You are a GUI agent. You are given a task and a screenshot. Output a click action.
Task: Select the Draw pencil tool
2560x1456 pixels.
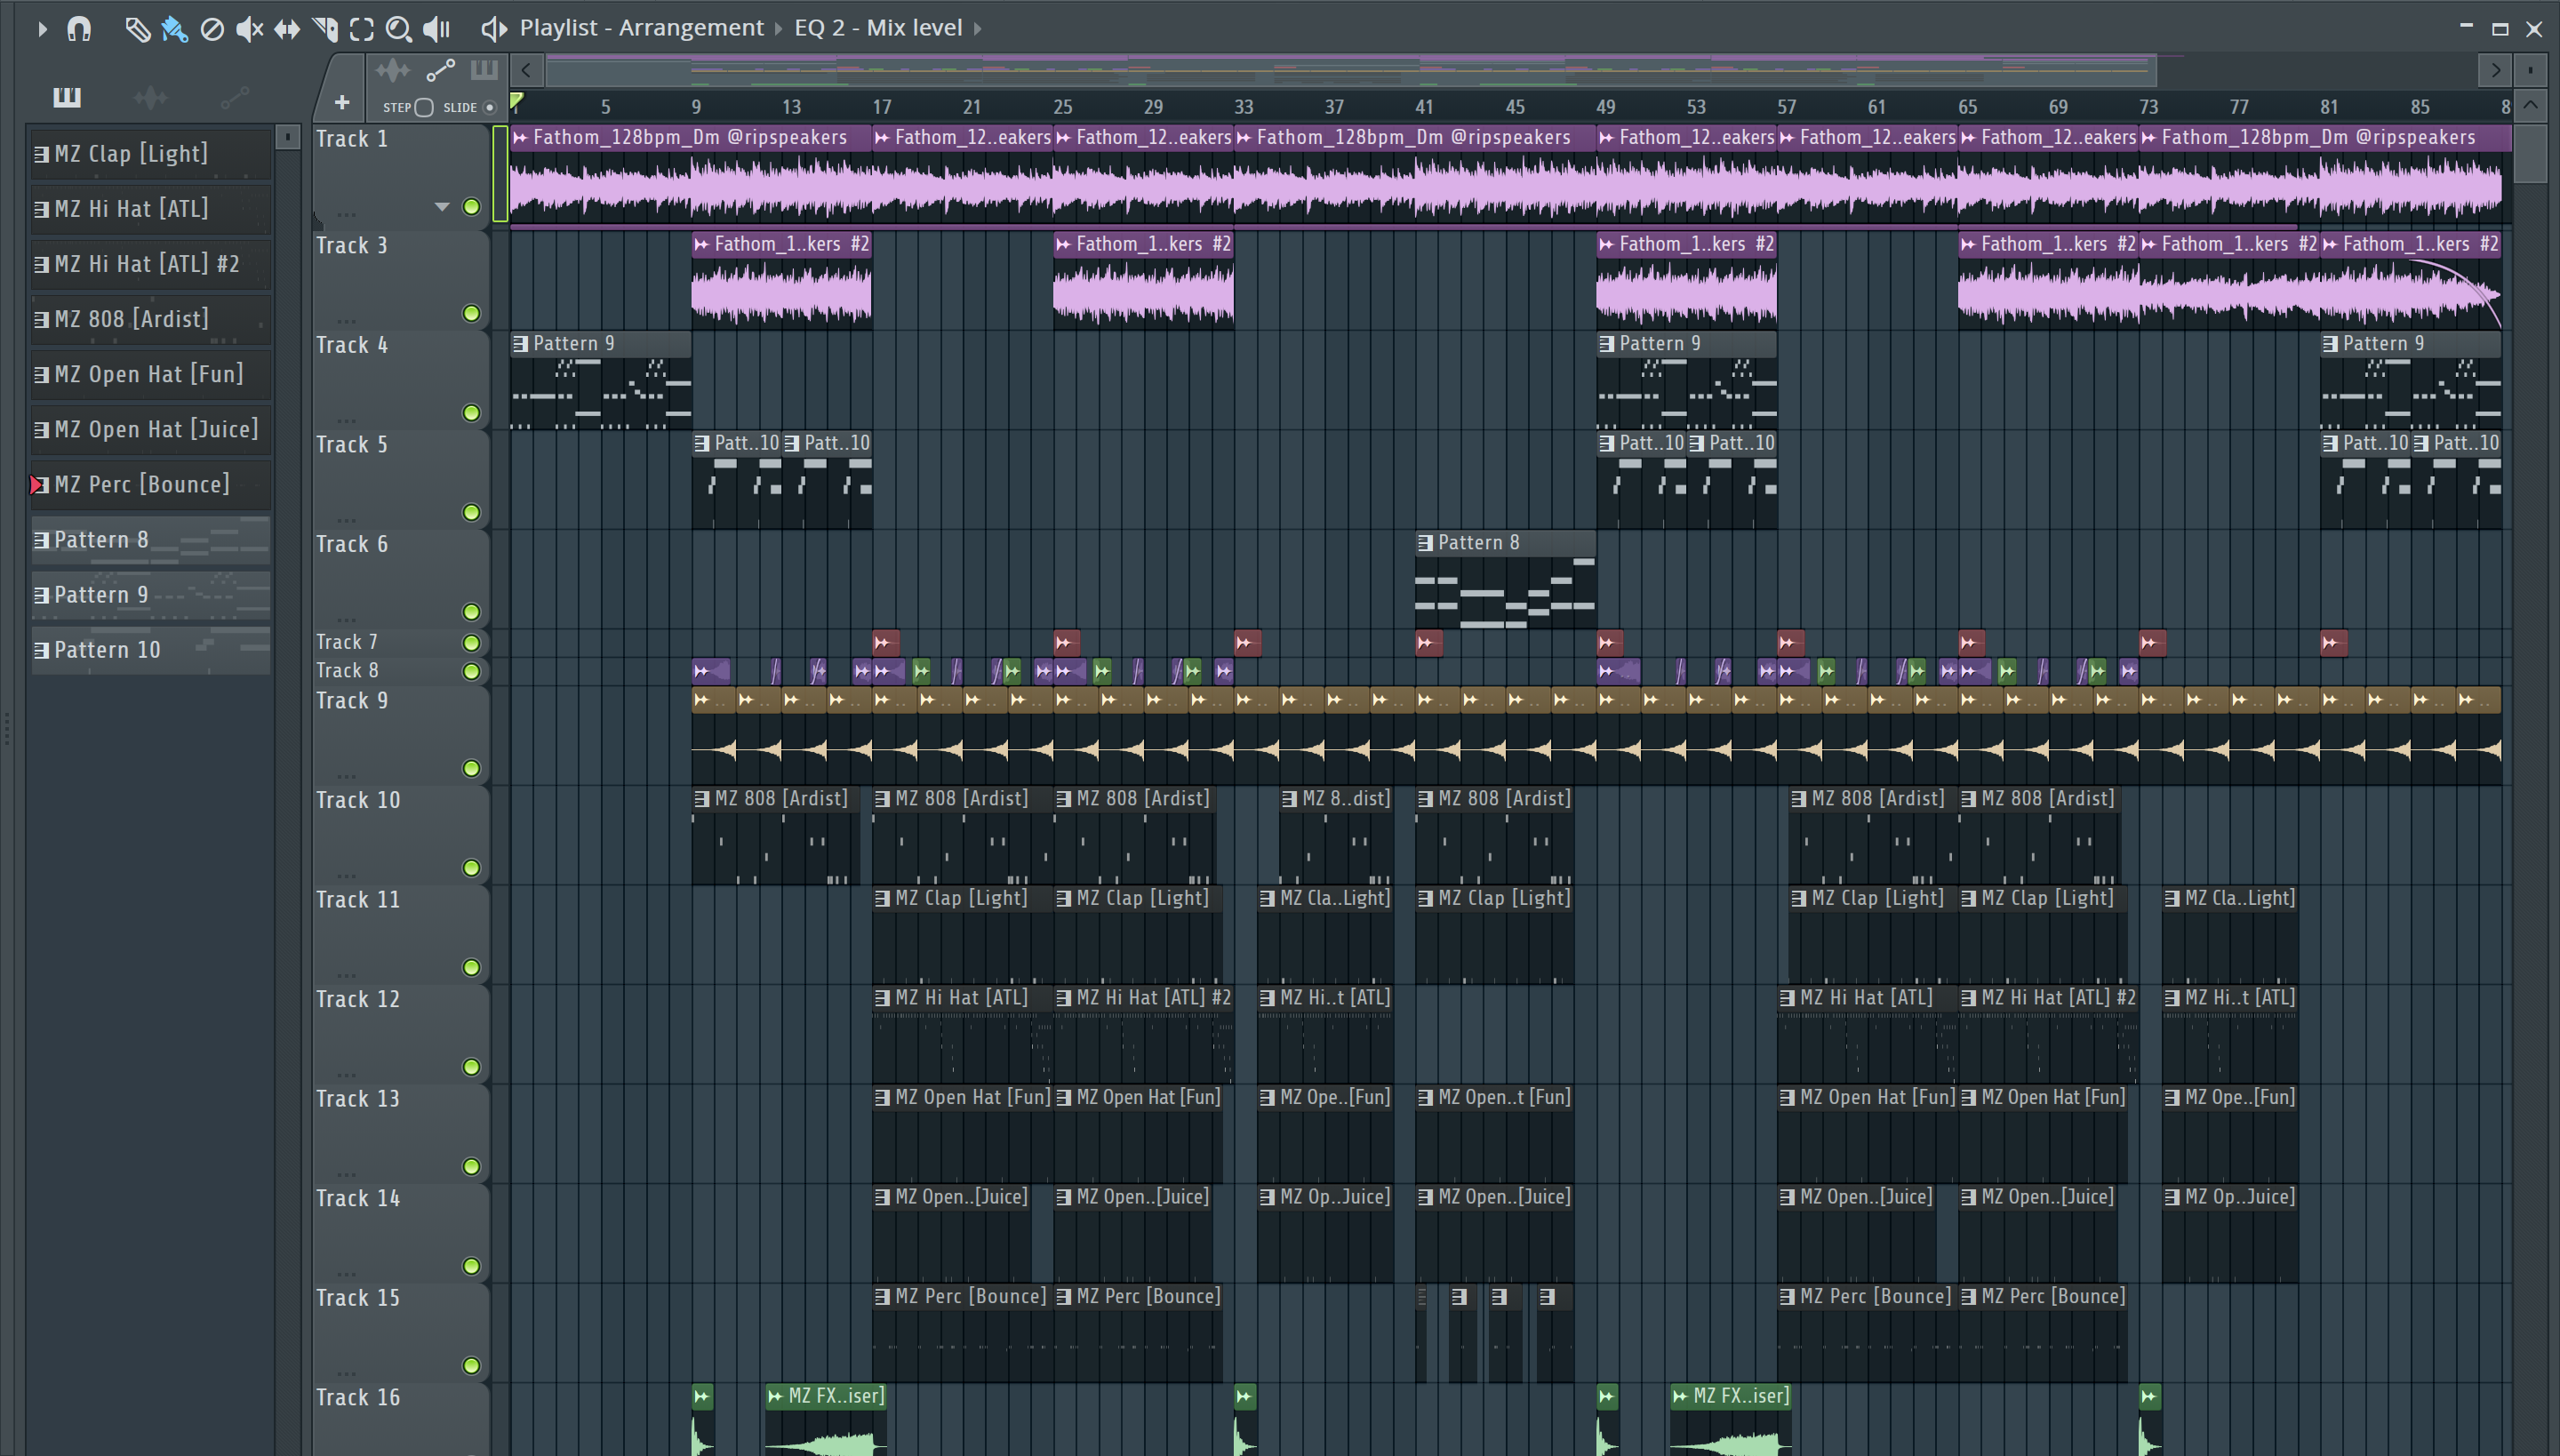(x=137, y=29)
